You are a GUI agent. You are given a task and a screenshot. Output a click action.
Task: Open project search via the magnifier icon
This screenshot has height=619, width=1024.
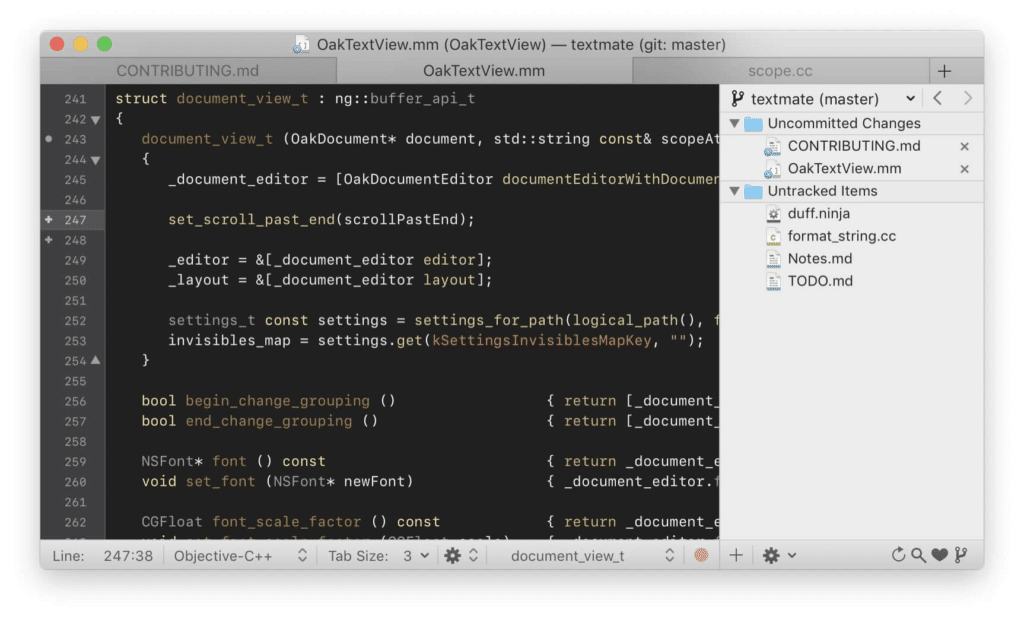(x=917, y=555)
